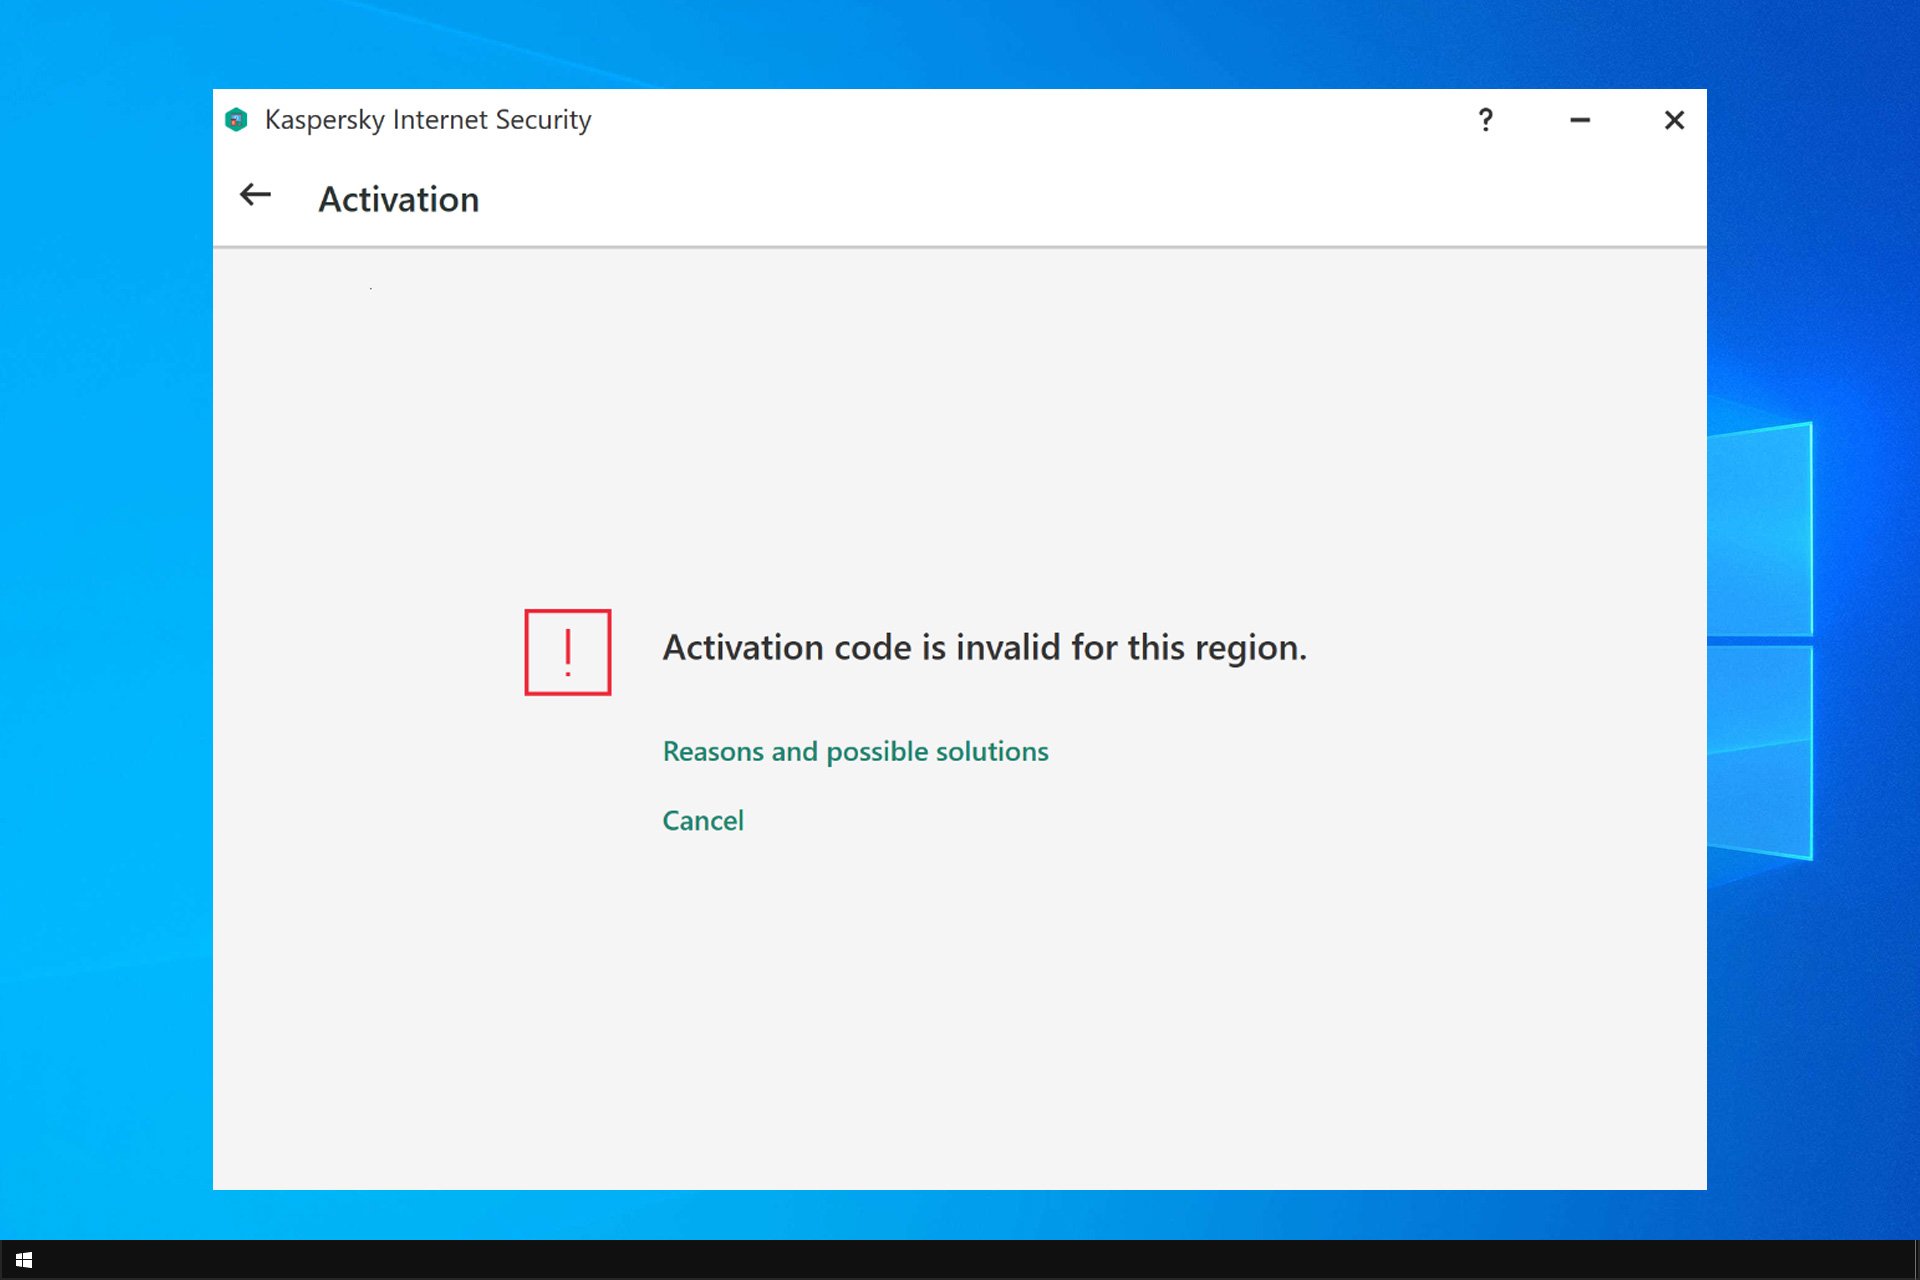The height and width of the screenshot is (1280, 1920).
Task: Click the Activation page heading
Action: 399,199
